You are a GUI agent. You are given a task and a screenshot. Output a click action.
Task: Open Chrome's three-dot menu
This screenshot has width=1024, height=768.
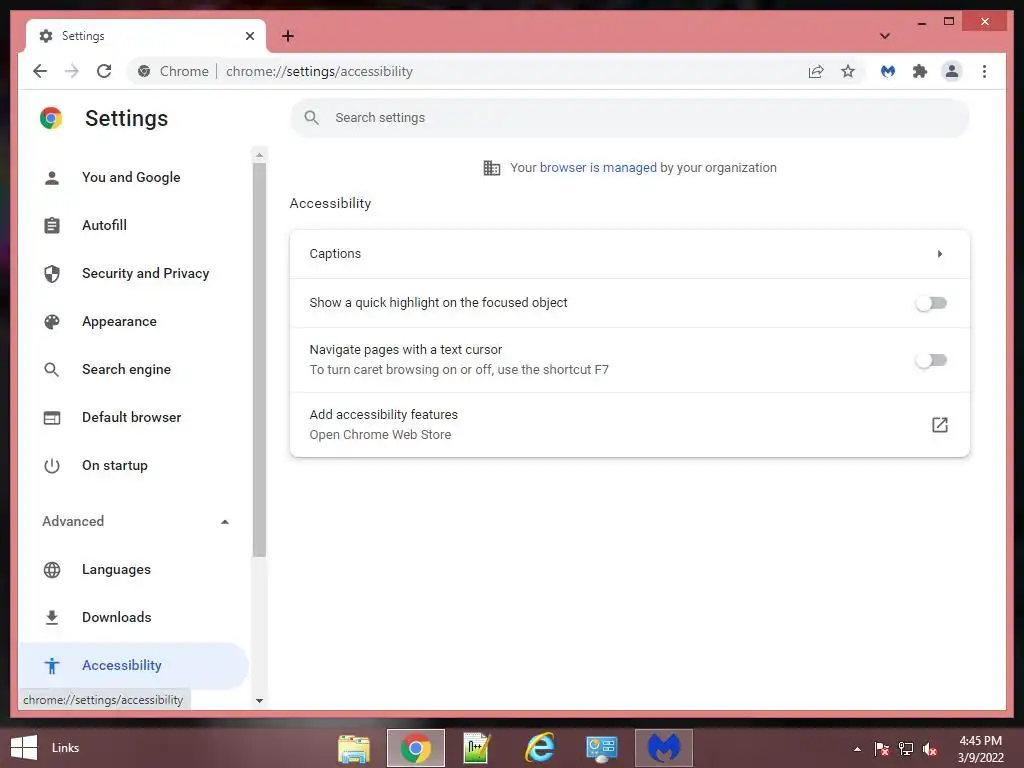984,71
